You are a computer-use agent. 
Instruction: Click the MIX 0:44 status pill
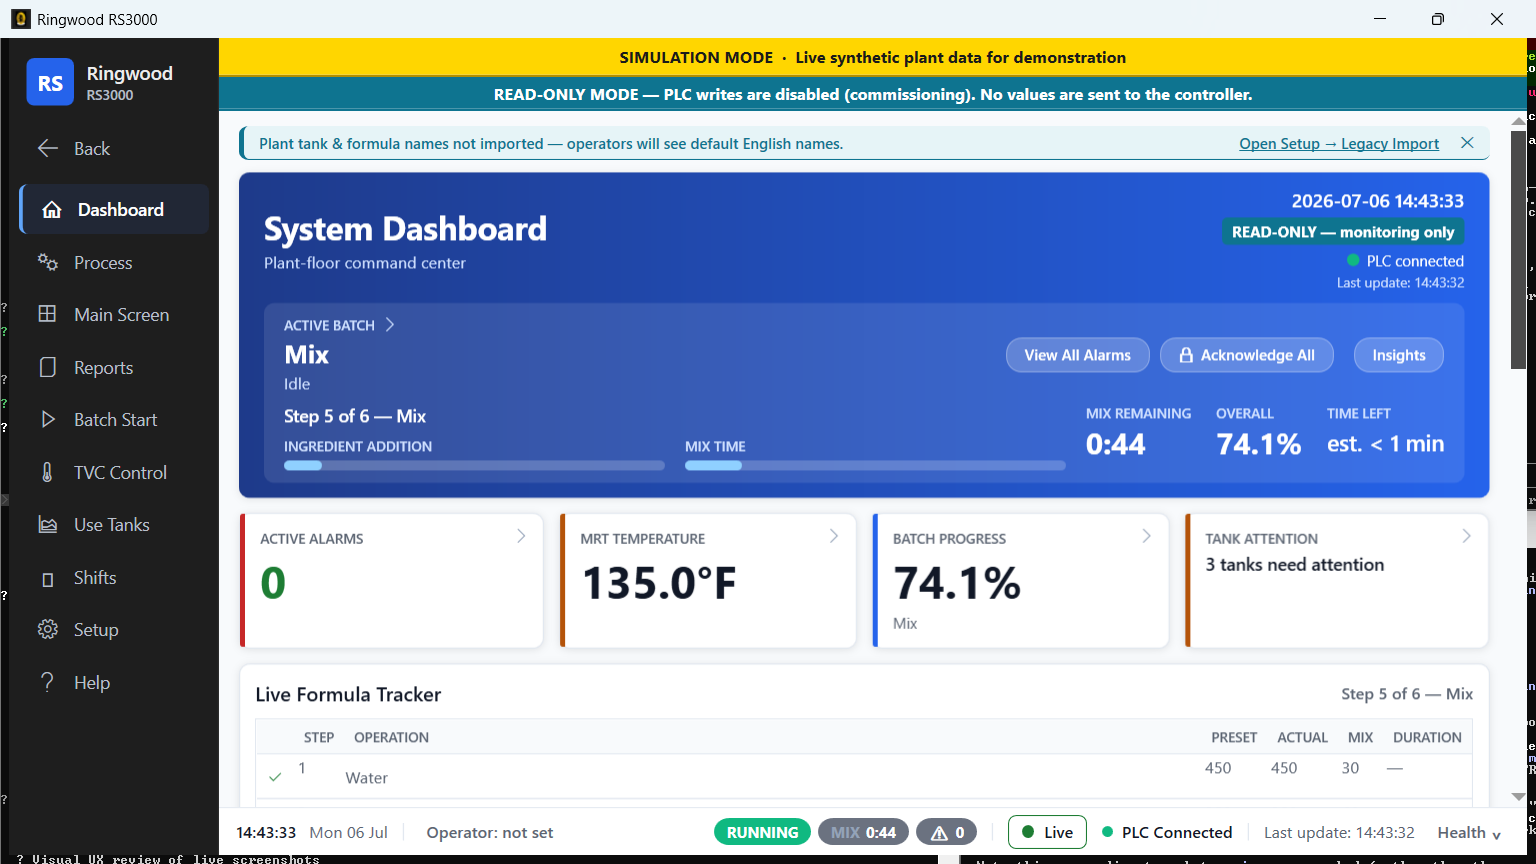(x=863, y=832)
